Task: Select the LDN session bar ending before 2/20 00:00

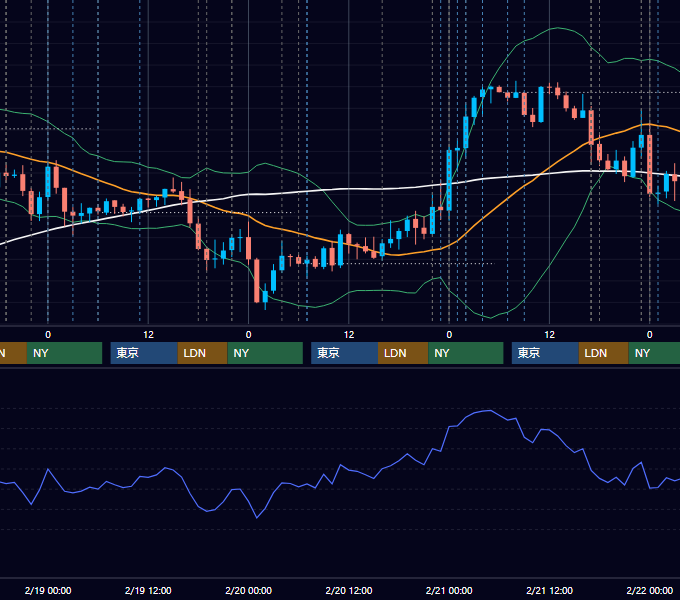Action: [x=203, y=353]
